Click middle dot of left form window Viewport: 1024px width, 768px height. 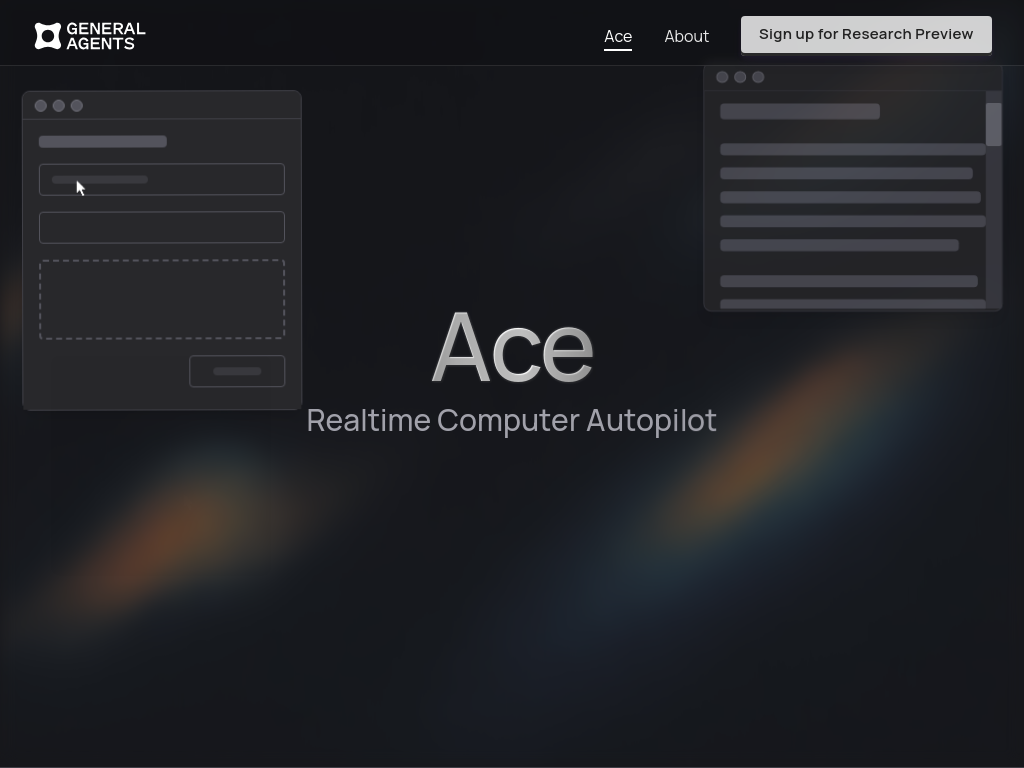(x=59, y=106)
